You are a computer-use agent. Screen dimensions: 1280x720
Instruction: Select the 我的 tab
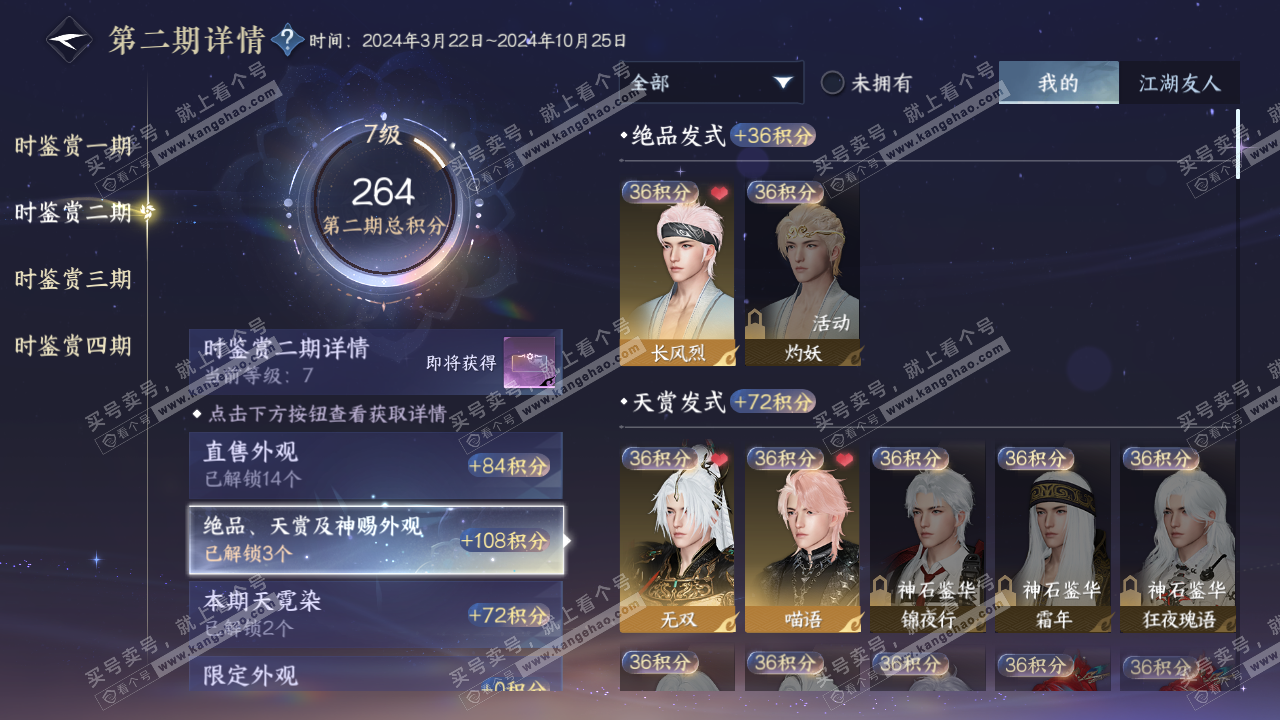click(1059, 83)
